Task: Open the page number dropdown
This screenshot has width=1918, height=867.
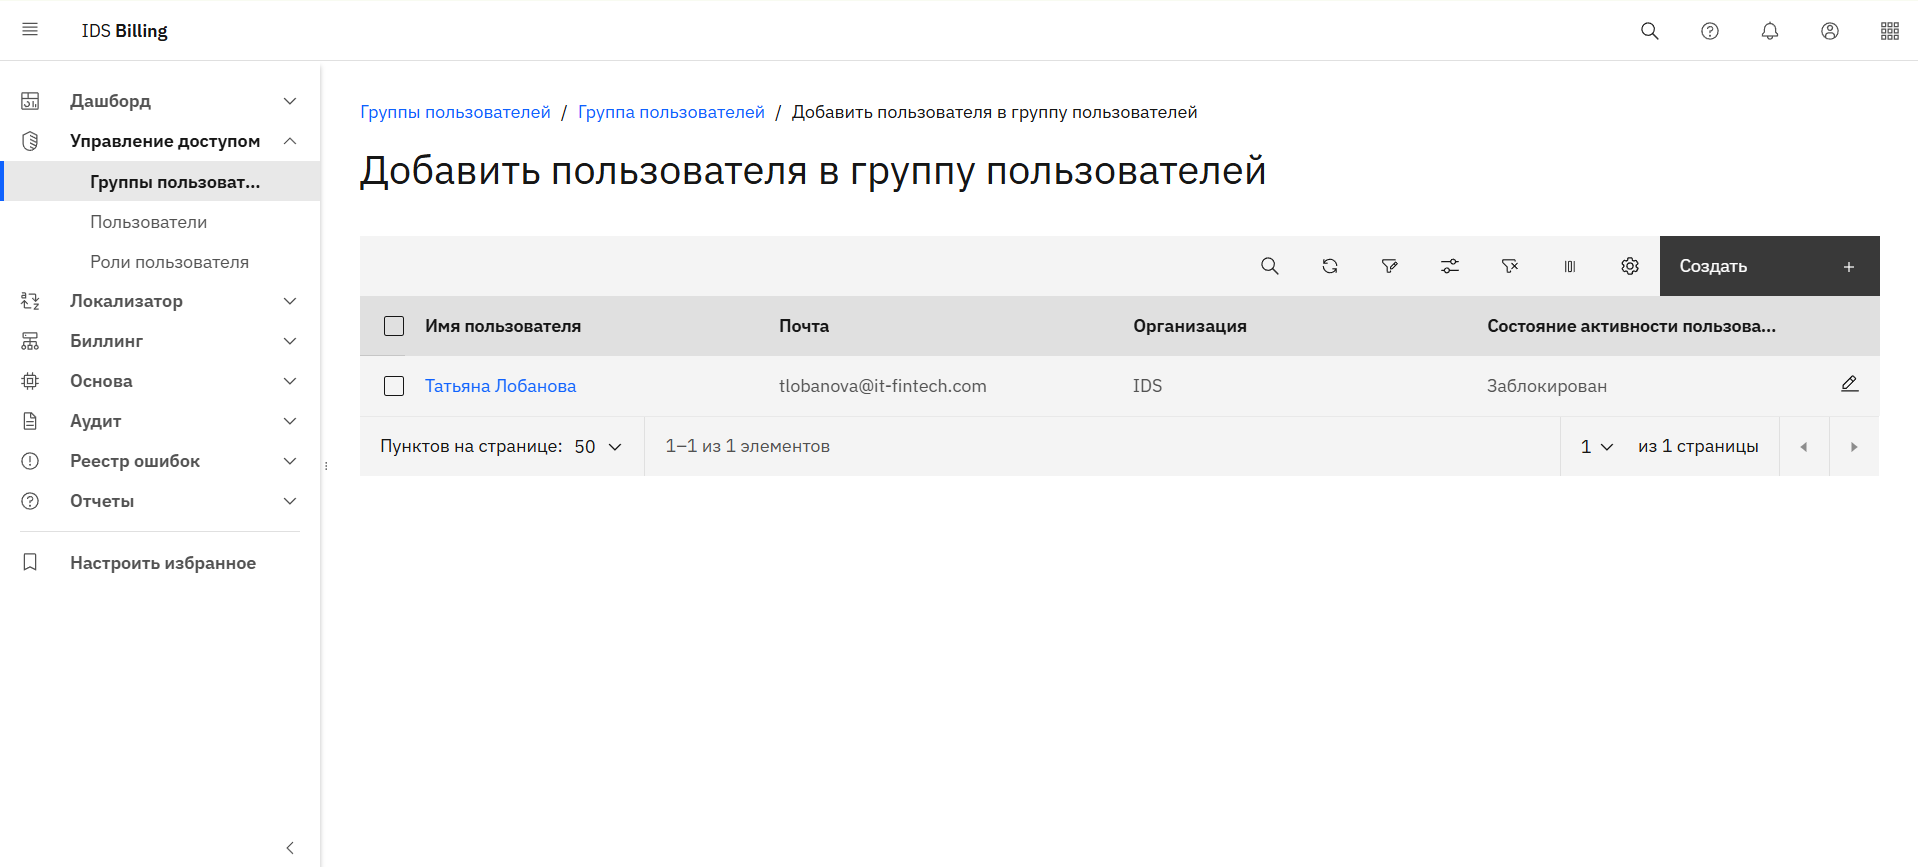Action: [x=1596, y=447]
